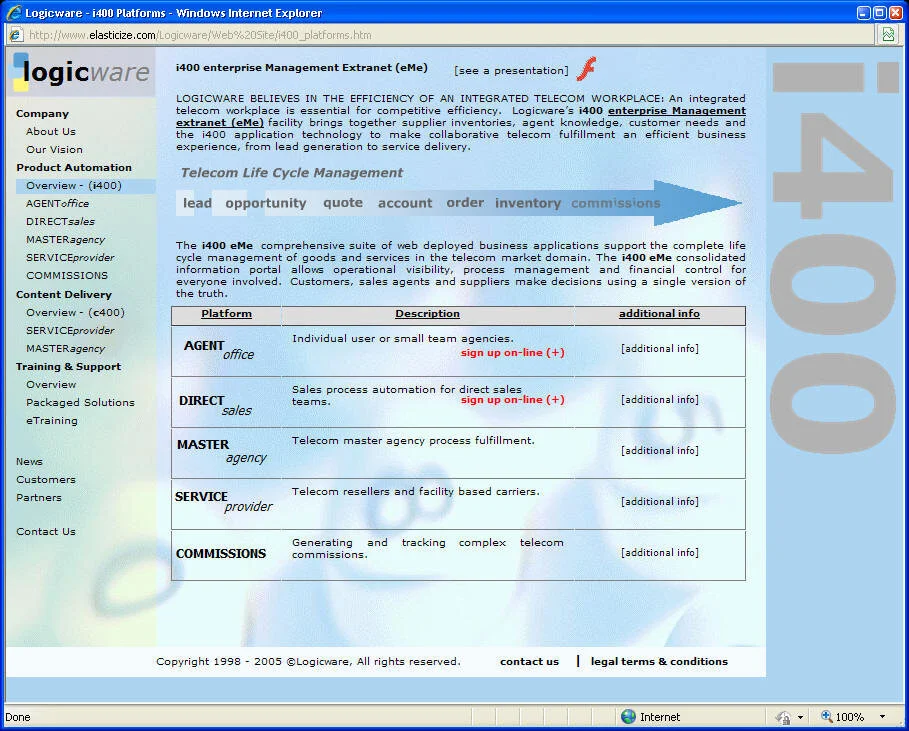Sign up on-line for AGENT office
909x731 pixels.
click(x=512, y=352)
